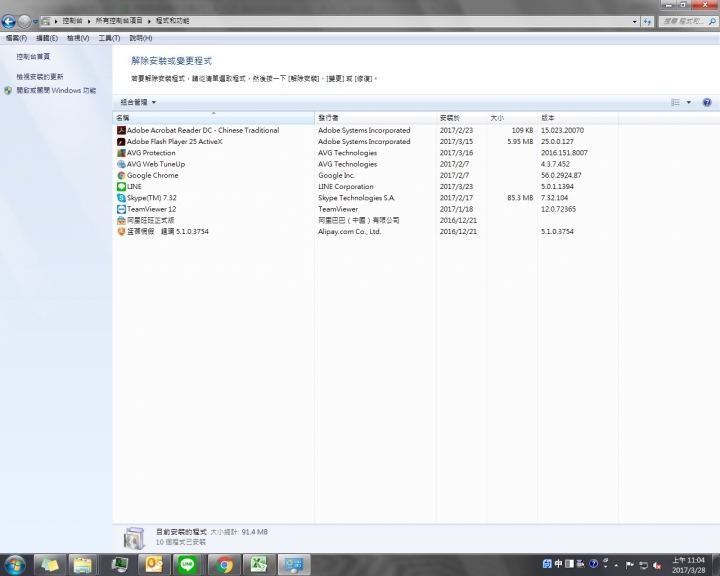Open Excel from the taskbar
This screenshot has height=576, width=720.
(259, 565)
